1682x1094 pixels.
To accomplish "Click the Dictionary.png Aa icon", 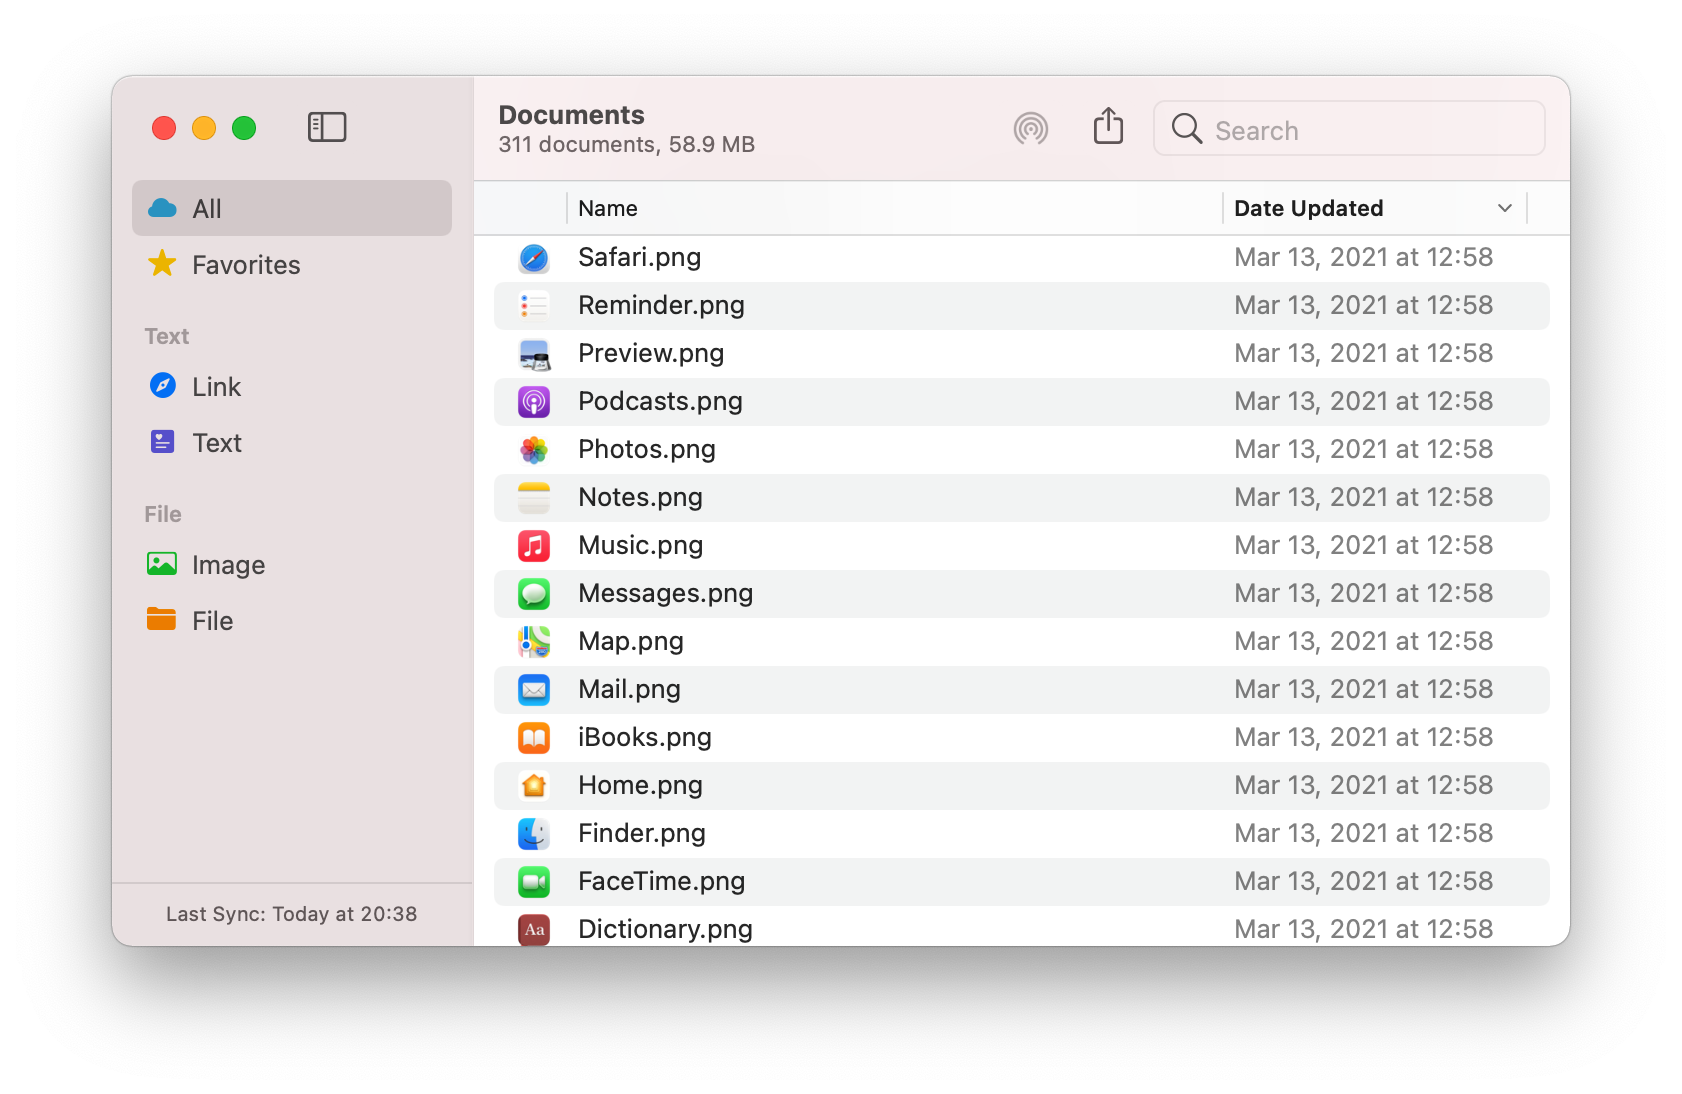I will click(534, 930).
